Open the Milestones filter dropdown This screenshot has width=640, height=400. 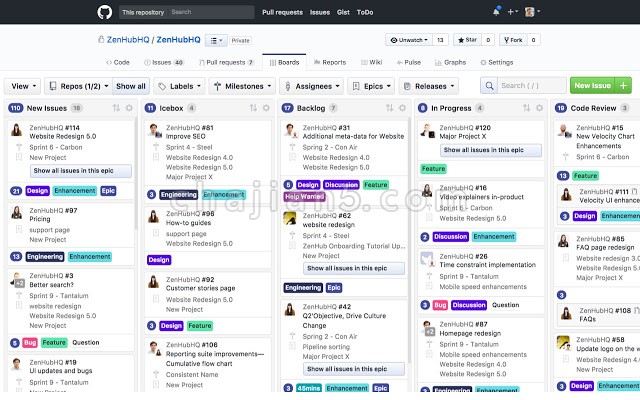click(242, 86)
